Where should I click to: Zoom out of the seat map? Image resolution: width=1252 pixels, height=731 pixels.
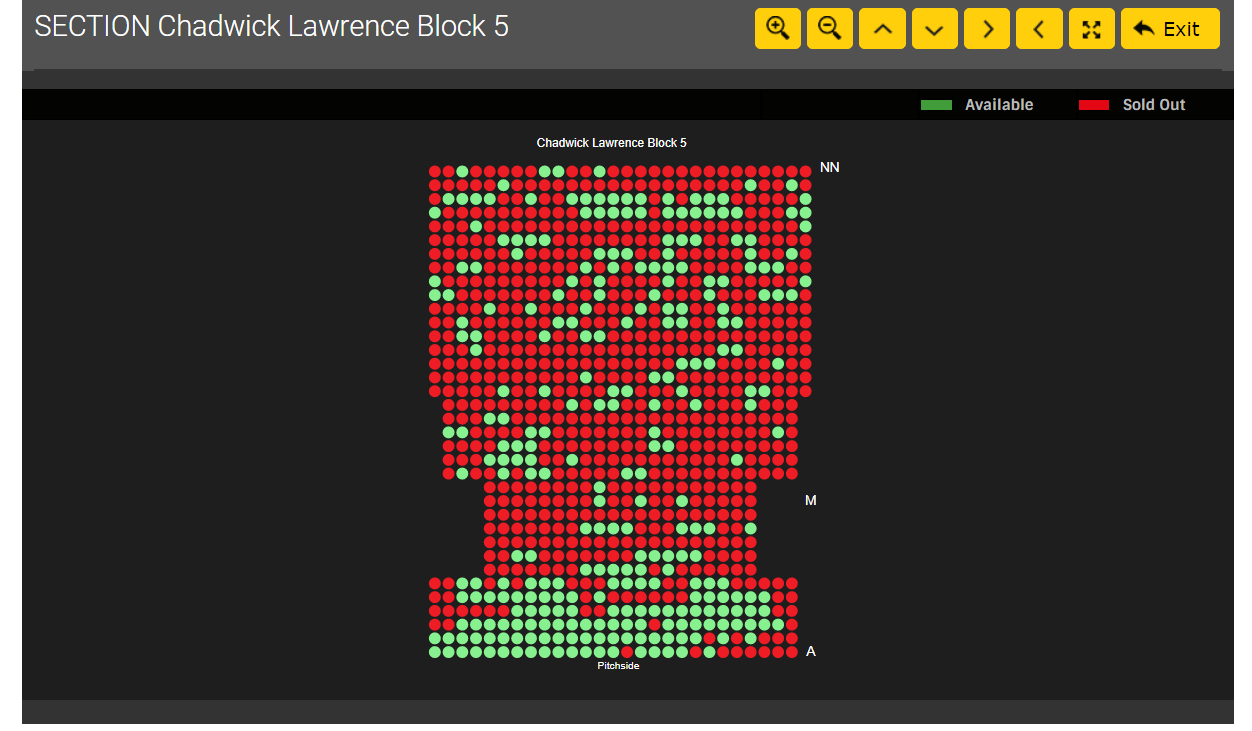click(x=829, y=29)
